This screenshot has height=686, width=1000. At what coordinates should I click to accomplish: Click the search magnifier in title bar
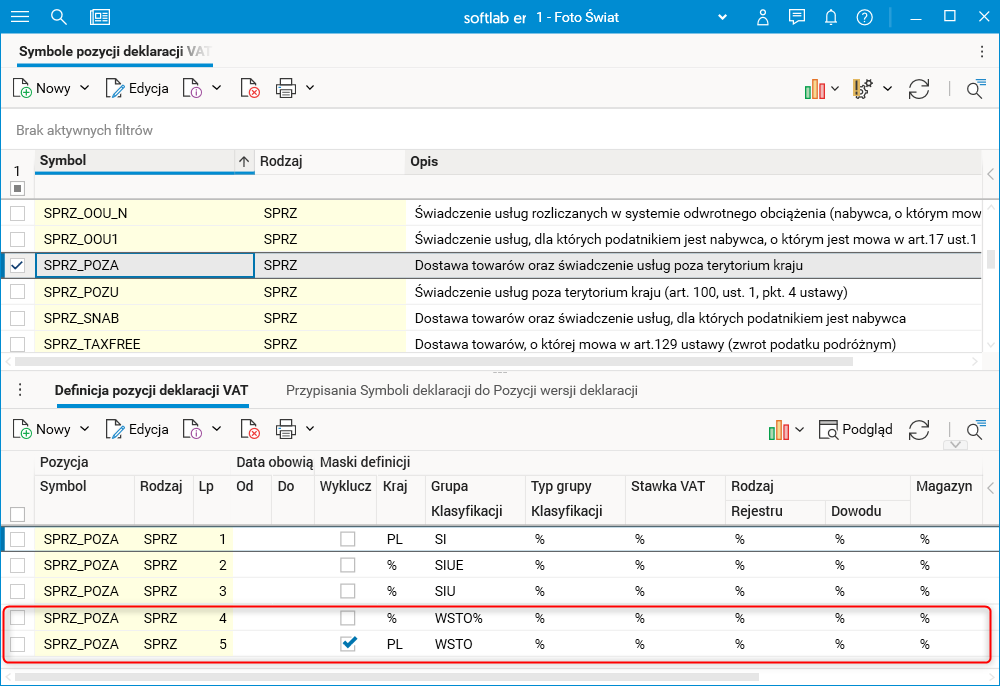(x=59, y=17)
